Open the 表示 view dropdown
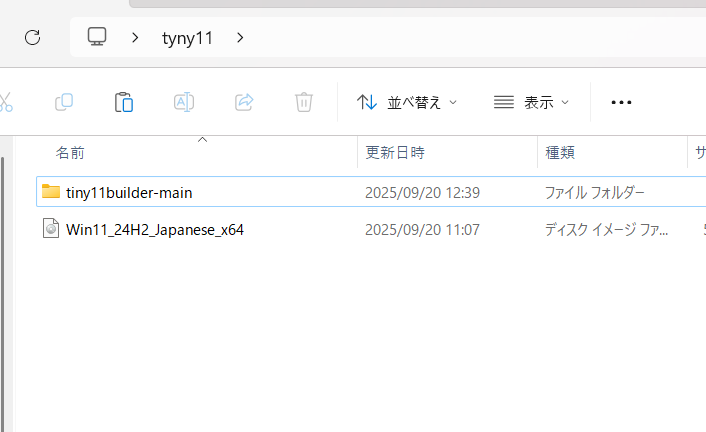706x432 pixels. (x=531, y=102)
